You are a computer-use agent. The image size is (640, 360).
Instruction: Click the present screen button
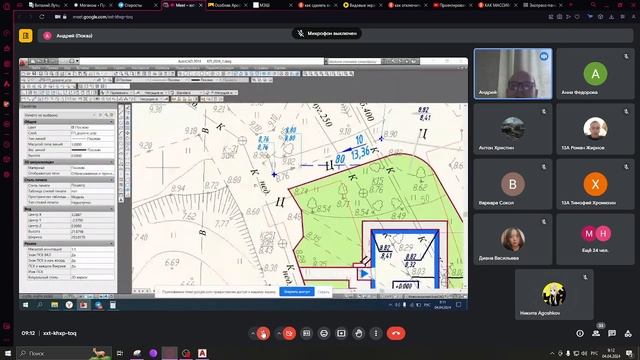pyautogui.click(x=341, y=333)
